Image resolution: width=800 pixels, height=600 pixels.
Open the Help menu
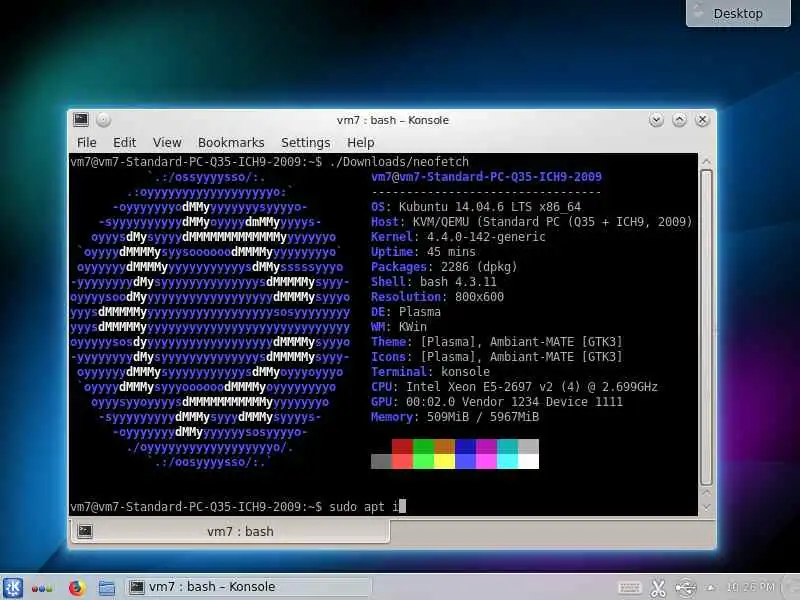[x=361, y=142]
